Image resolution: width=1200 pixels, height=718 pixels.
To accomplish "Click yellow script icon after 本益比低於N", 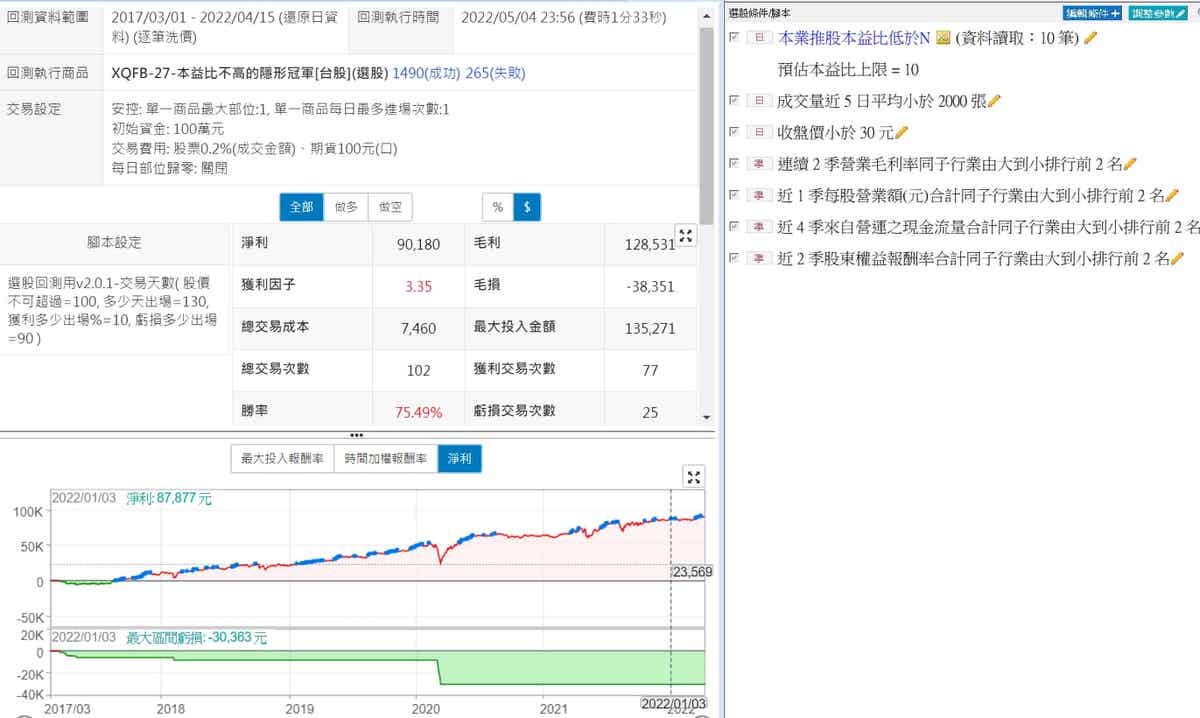I will (942, 38).
